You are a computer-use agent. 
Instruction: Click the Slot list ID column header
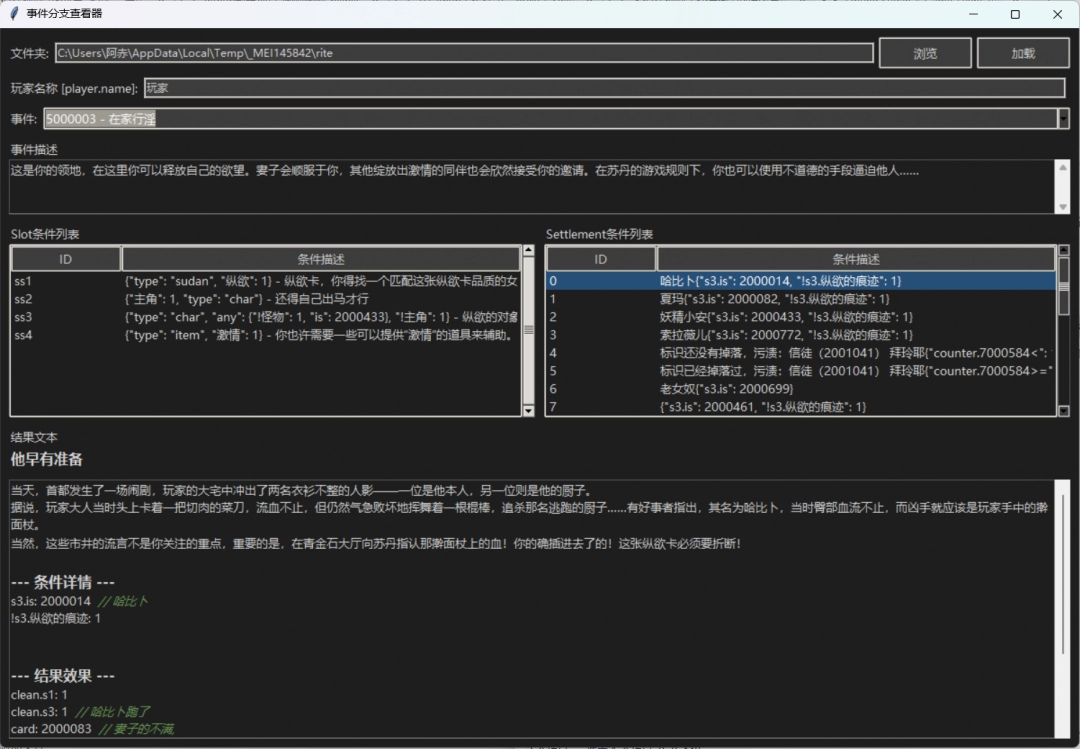coord(66,259)
